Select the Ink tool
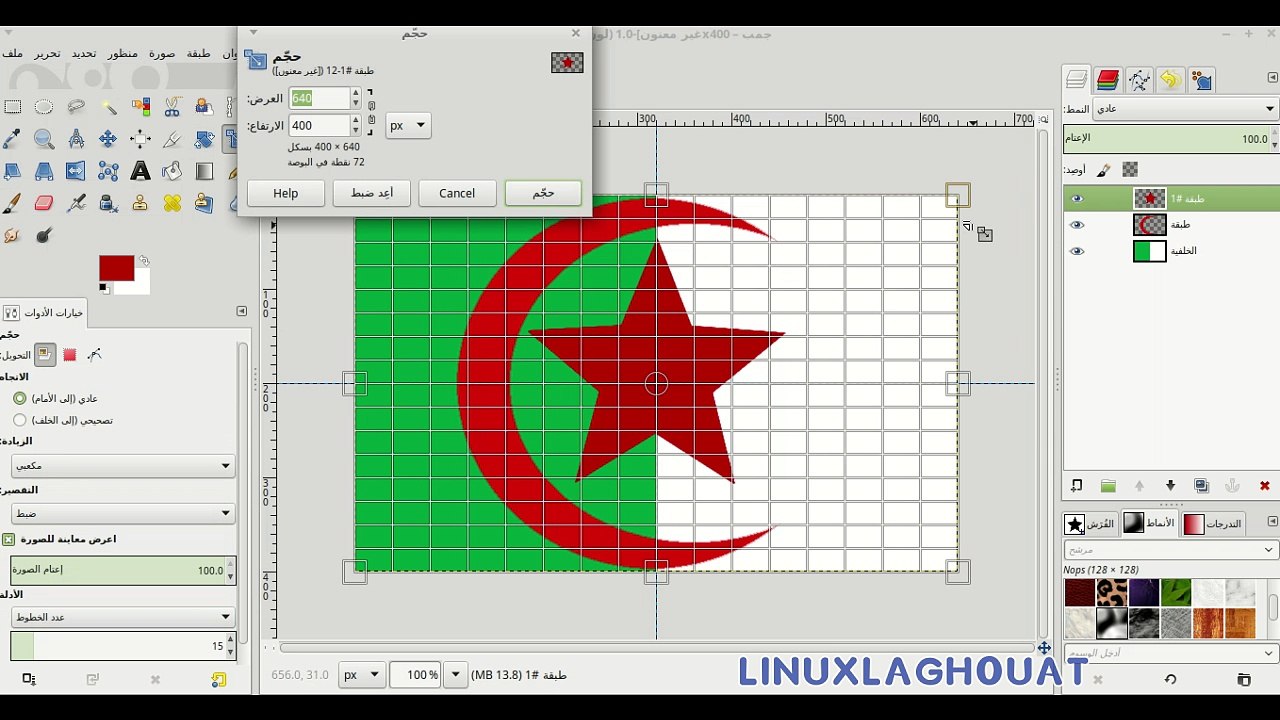The height and width of the screenshot is (720, 1280). 108,203
